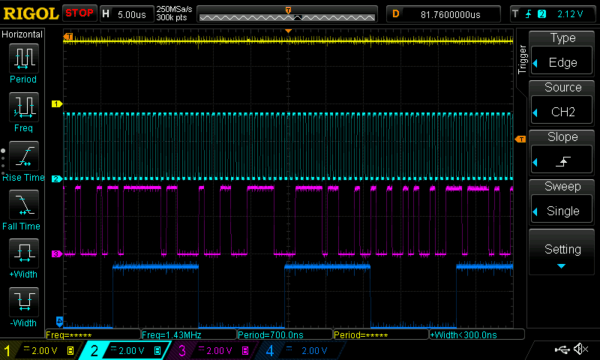This screenshot has width=600, height=360.
Task: Click the channel 2 ground marker
Action: pos(57,179)
